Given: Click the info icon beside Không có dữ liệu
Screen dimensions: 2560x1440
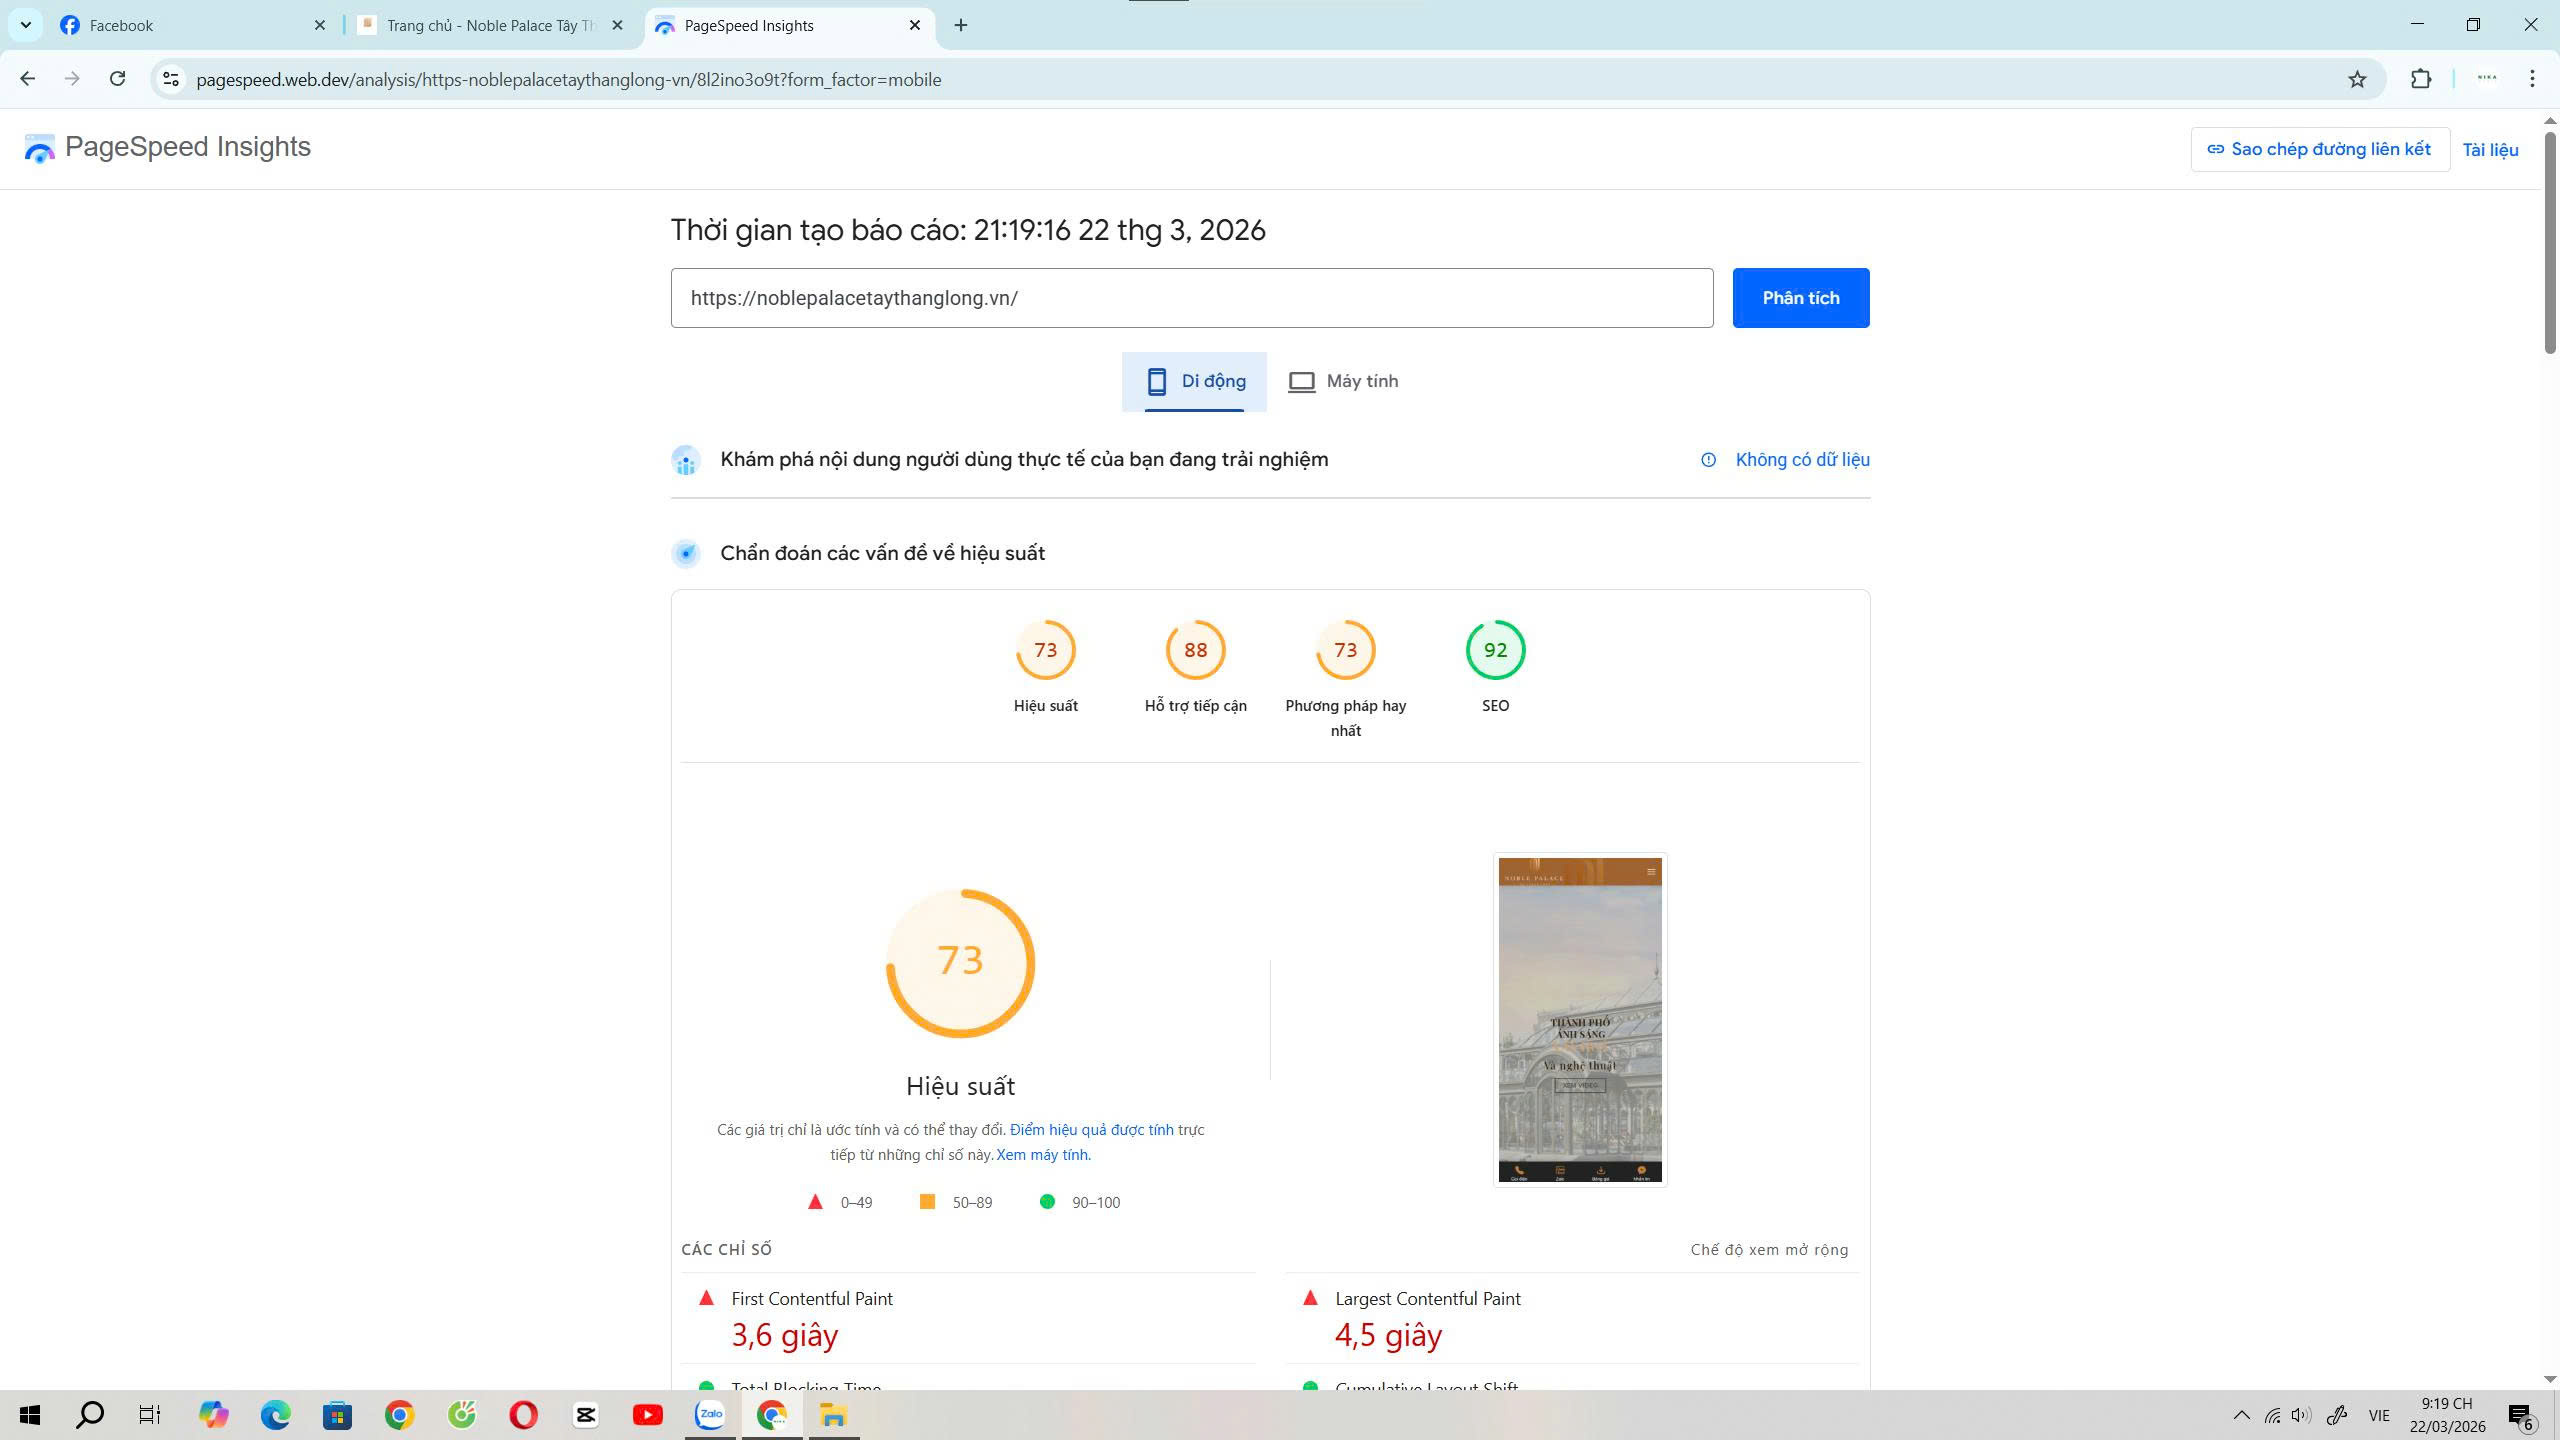Looking at the screenshot, I should [x=1706, y=459].
